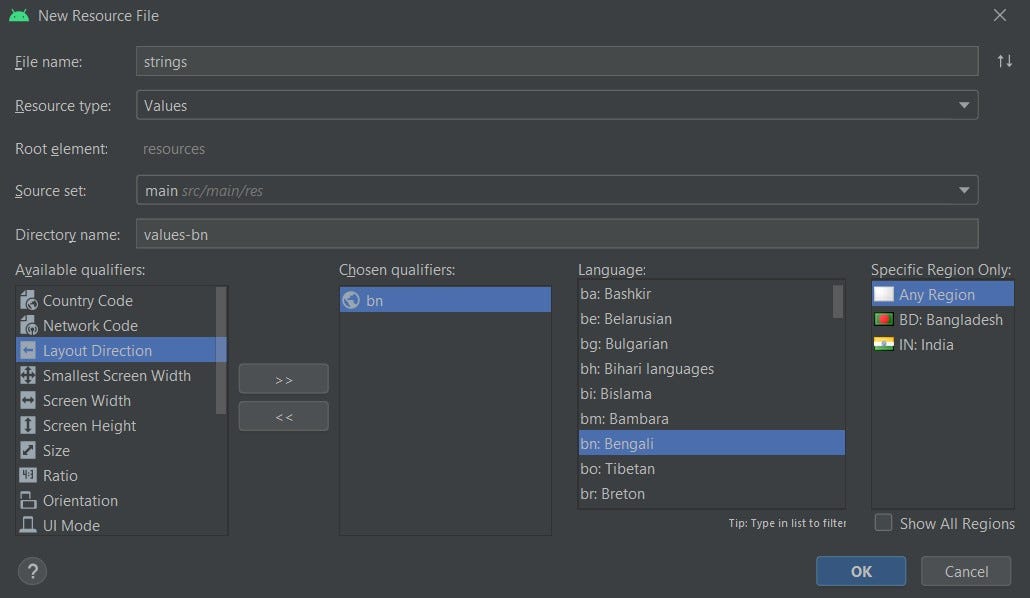
Task: Open the Source set main dropdown
Action: tap(557, 190)
